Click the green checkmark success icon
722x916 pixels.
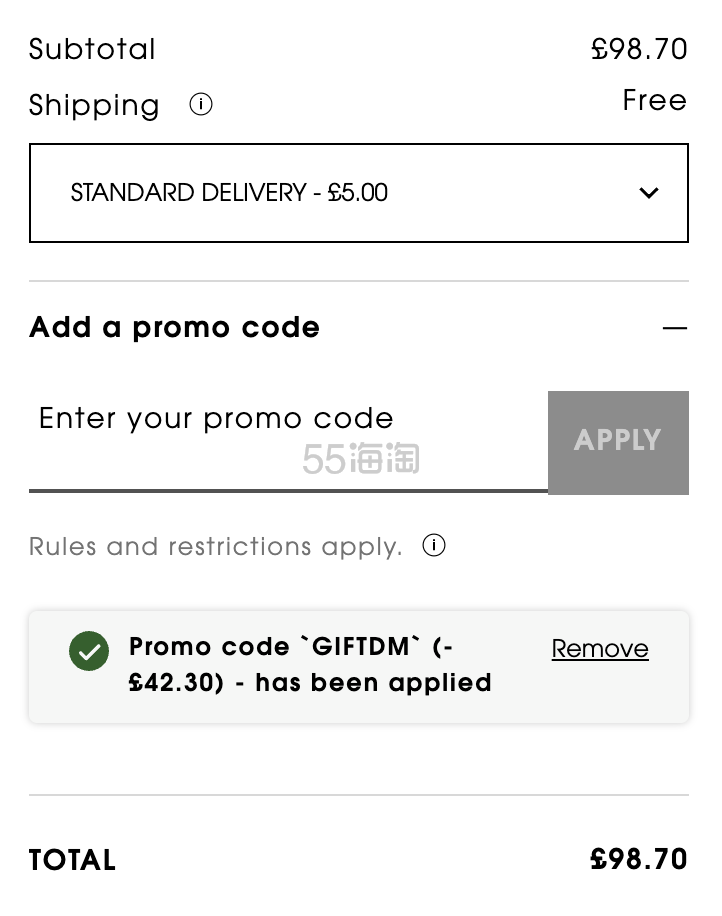click(x=89, y=651)
